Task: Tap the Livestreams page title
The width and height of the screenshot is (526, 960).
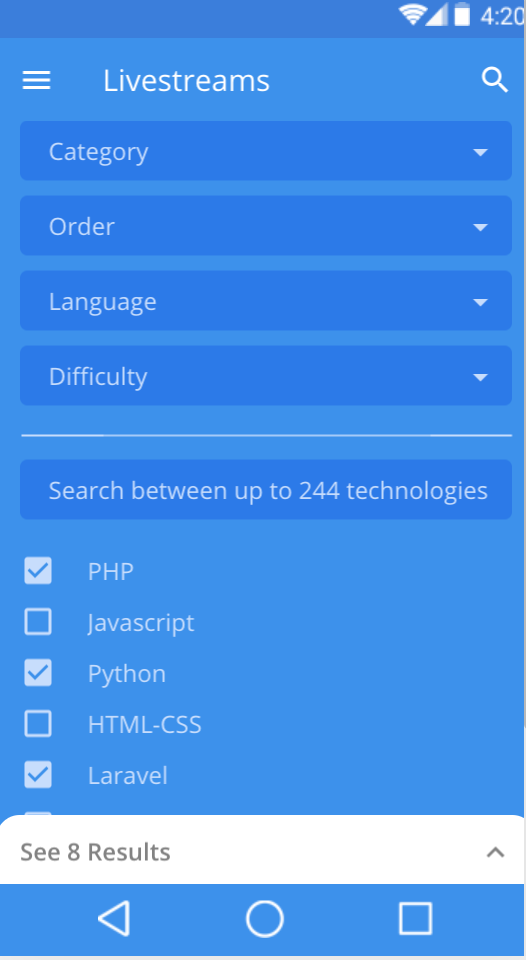Action: click(x=186, y=80)
